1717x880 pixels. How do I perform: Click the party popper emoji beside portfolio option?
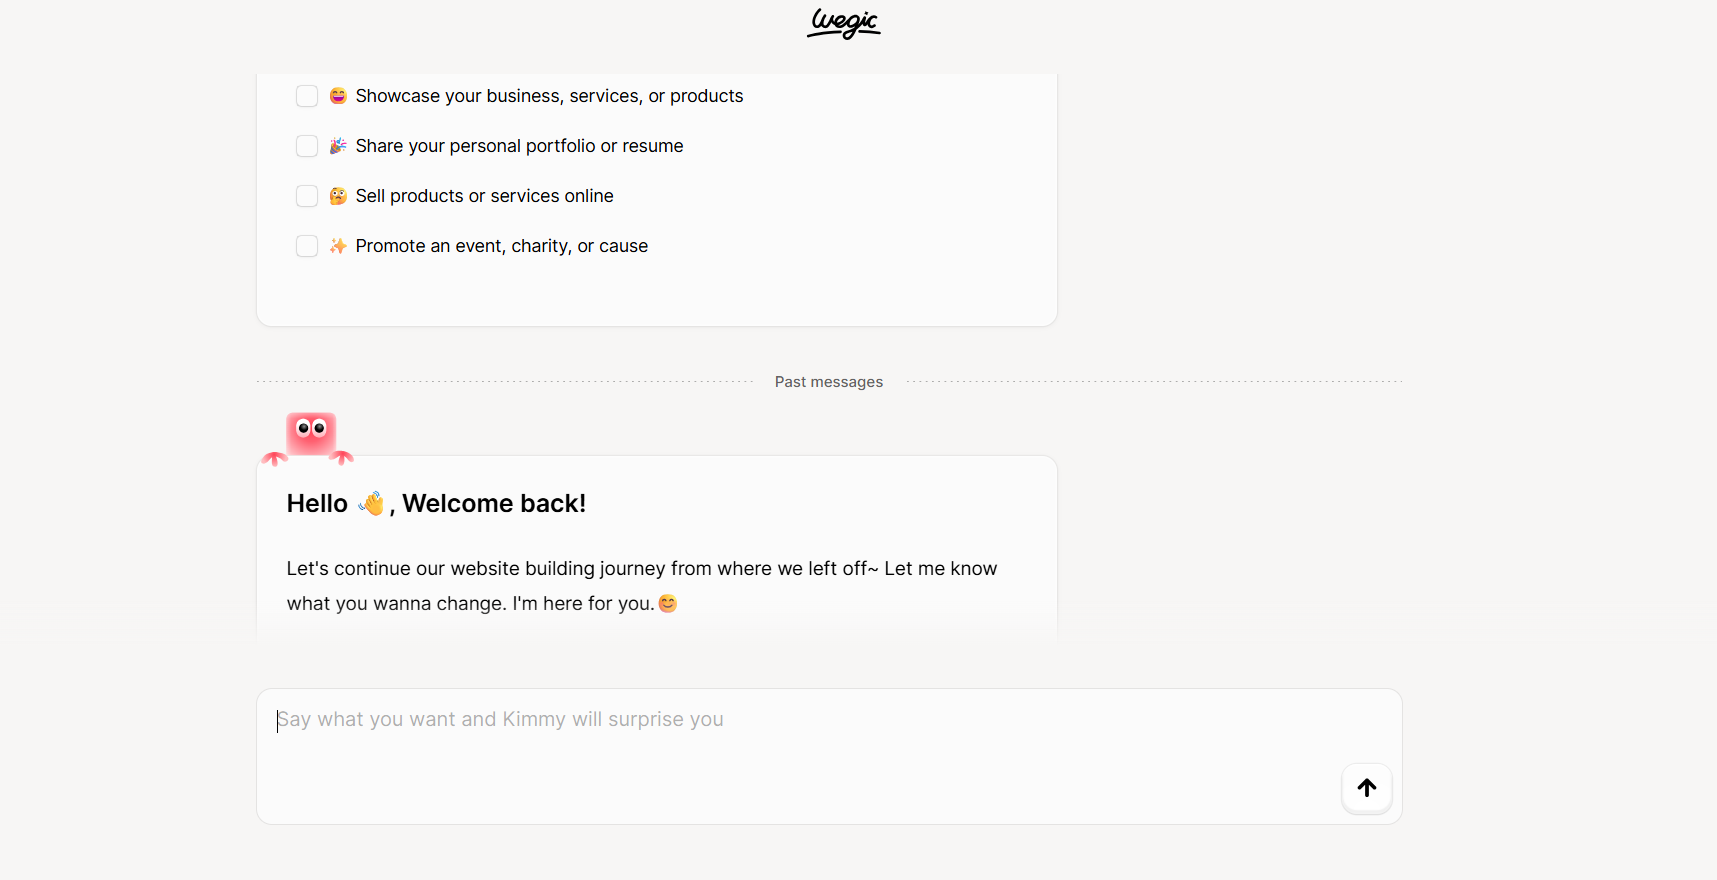[338, 146]
